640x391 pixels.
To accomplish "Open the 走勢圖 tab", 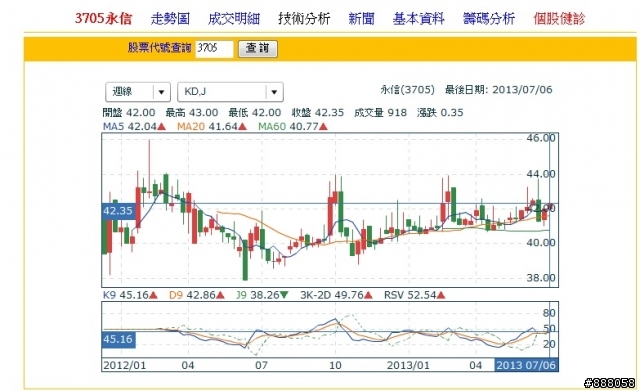I will pyautogui.click(x=170, y=18).
